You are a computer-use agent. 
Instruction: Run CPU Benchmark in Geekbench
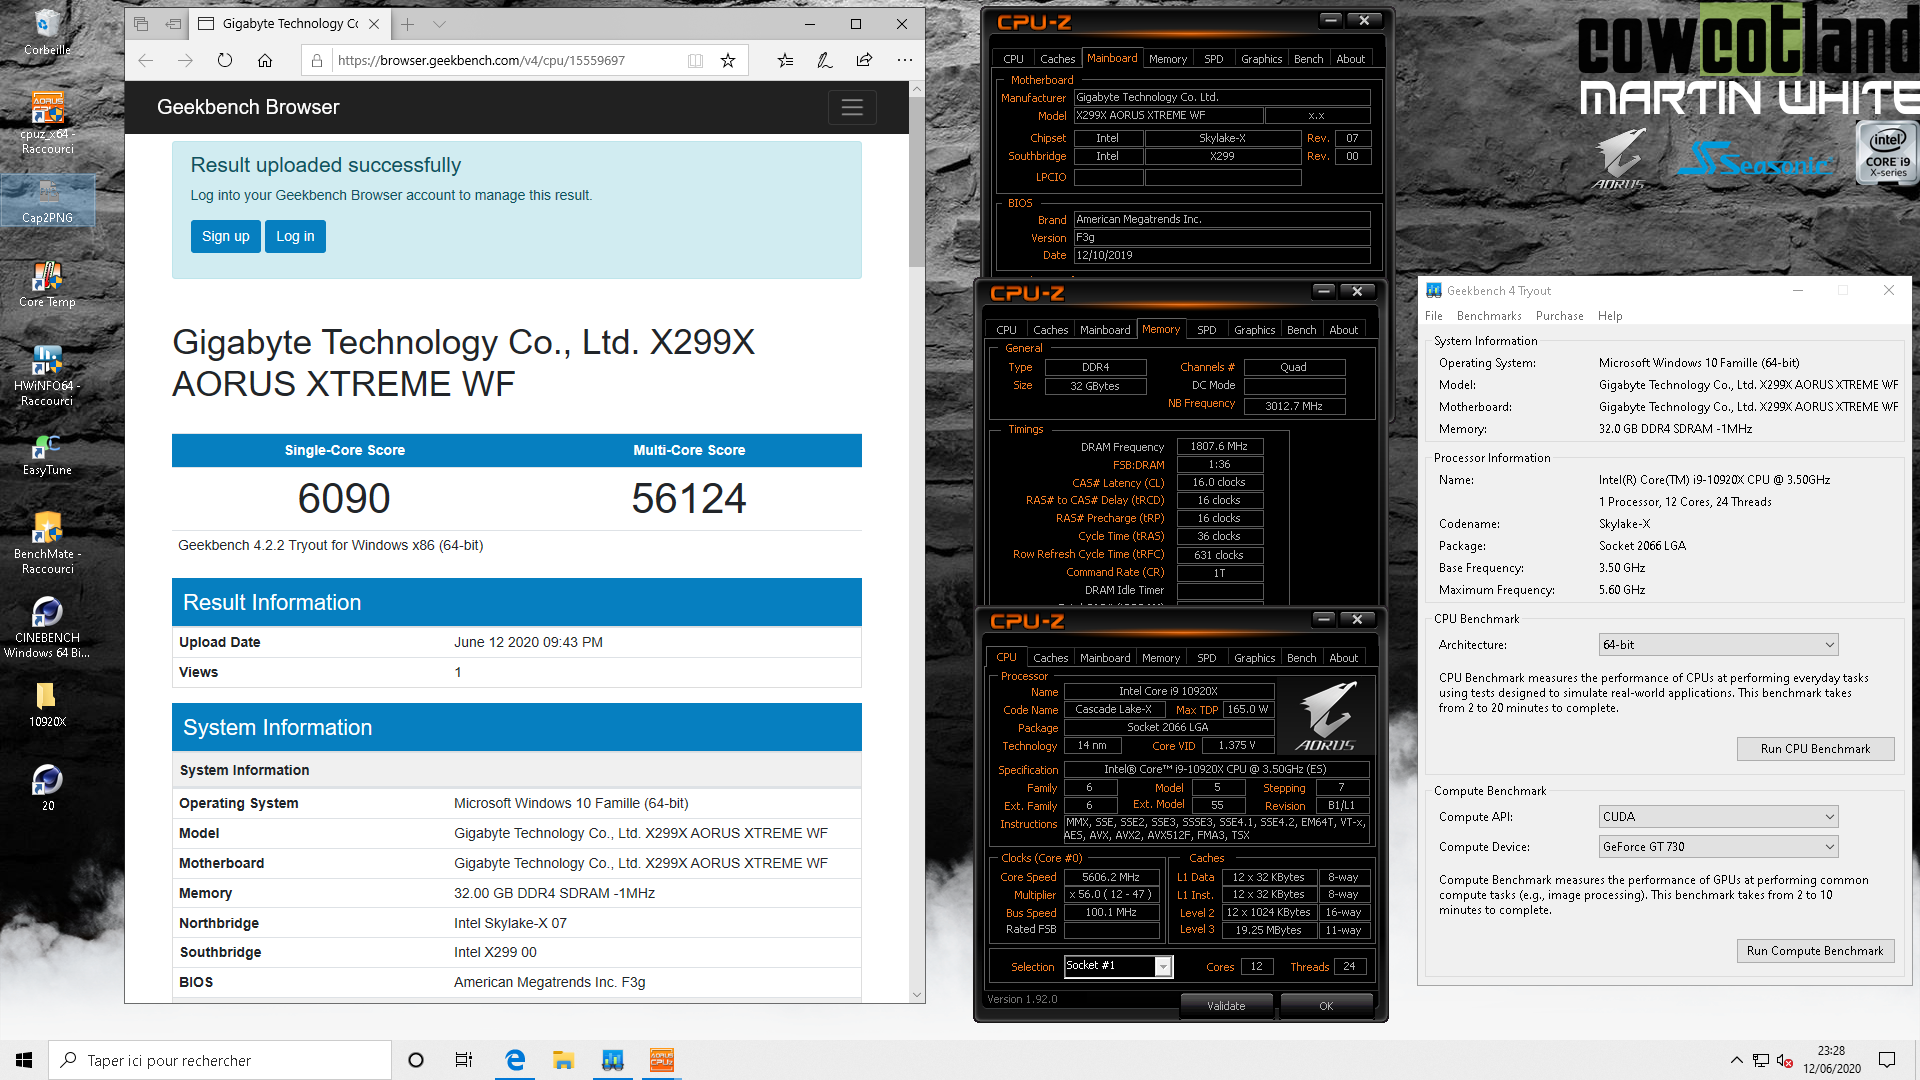tap(1815, 749)
